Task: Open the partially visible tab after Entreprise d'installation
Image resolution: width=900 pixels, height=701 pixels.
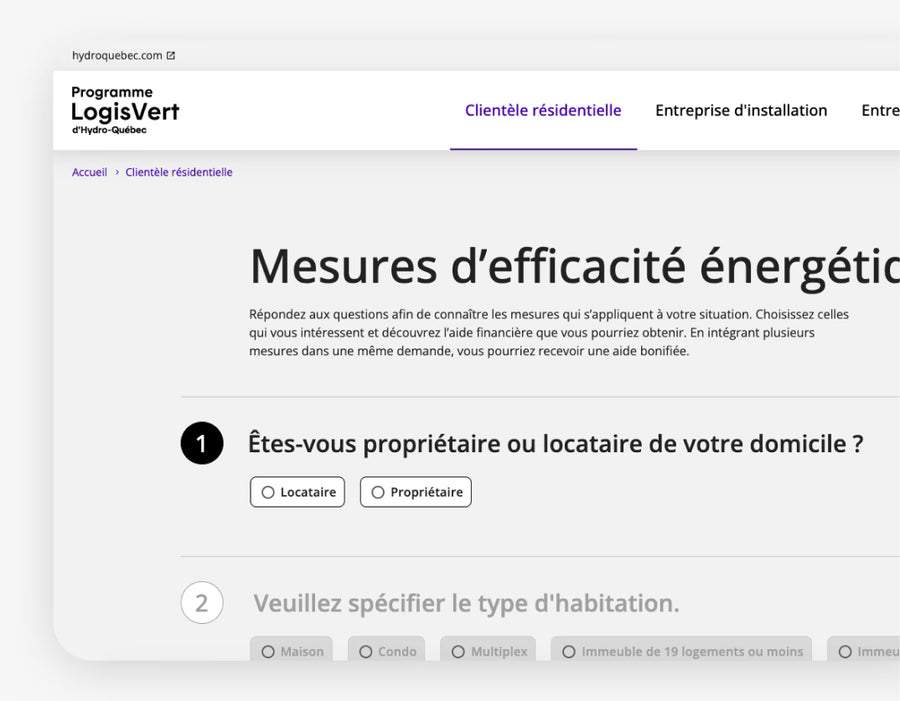Action: pyautogui.click(x=880, y=111)
